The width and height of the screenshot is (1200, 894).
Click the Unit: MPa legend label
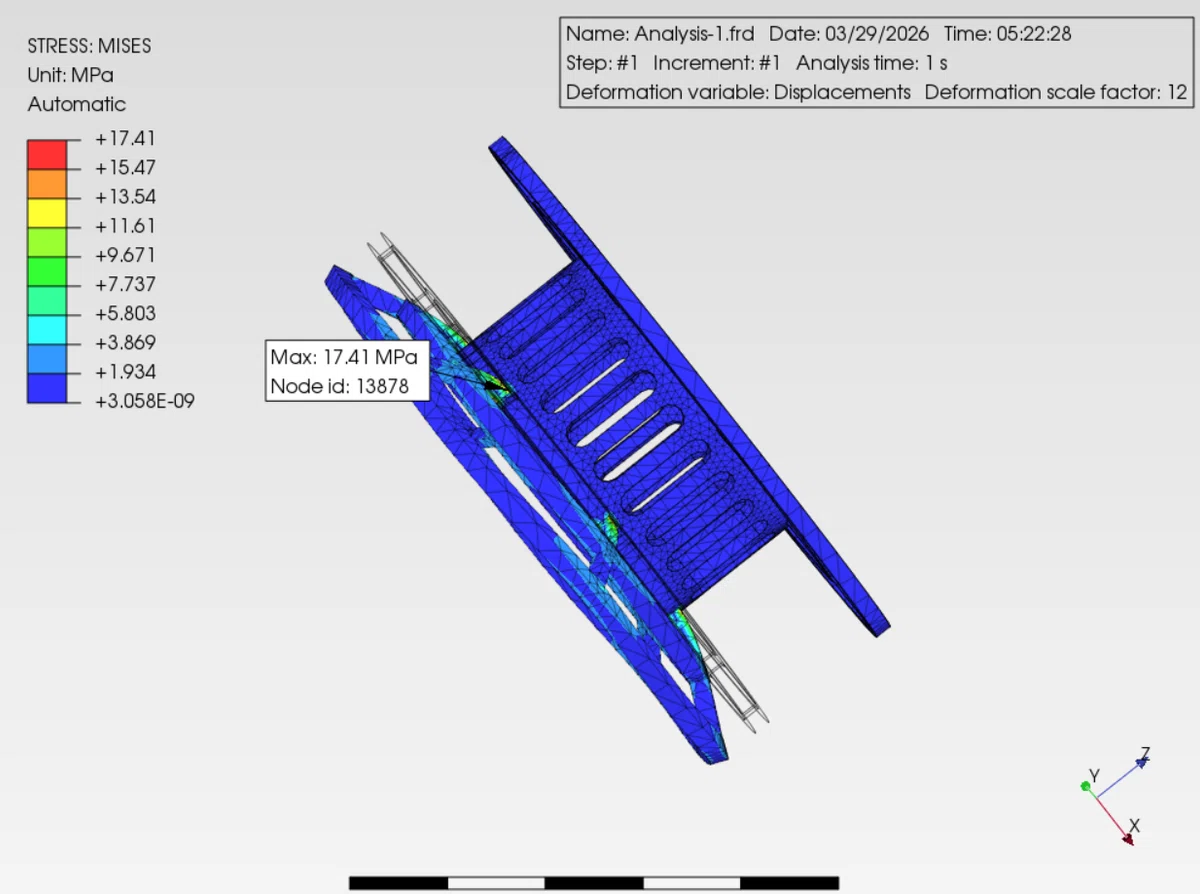pyautogui.click(x=70, y=75)
